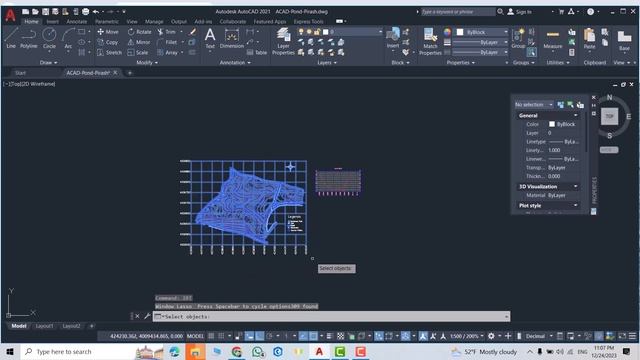
Task: Click the Mirror command
Action: [139, 42]
